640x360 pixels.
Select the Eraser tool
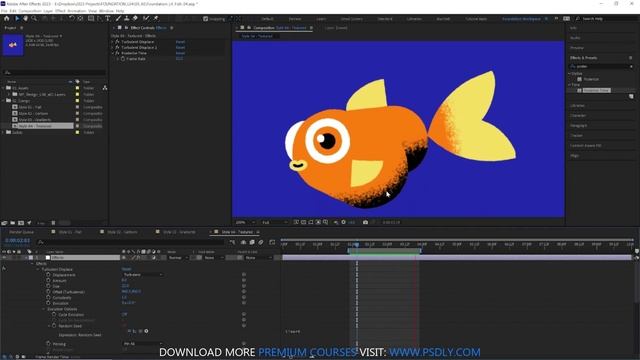coord(135,18)
